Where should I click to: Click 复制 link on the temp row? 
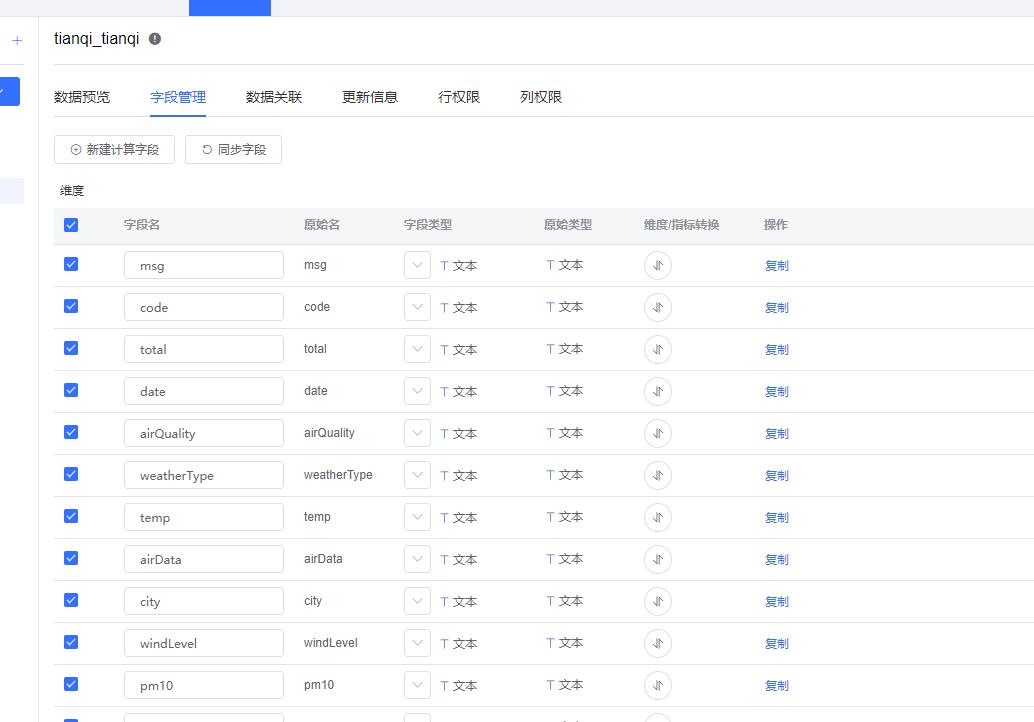(x=777, y=517)
